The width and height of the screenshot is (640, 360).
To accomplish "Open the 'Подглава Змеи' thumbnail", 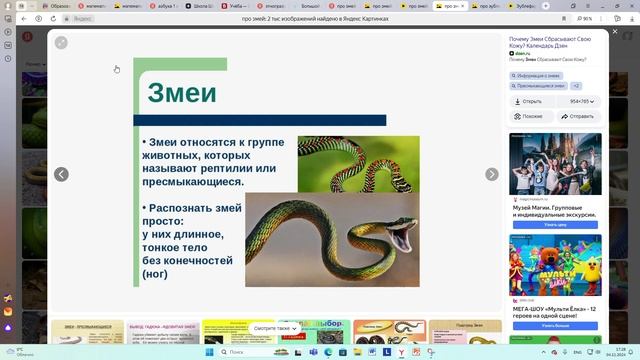I will coord(465,332).
